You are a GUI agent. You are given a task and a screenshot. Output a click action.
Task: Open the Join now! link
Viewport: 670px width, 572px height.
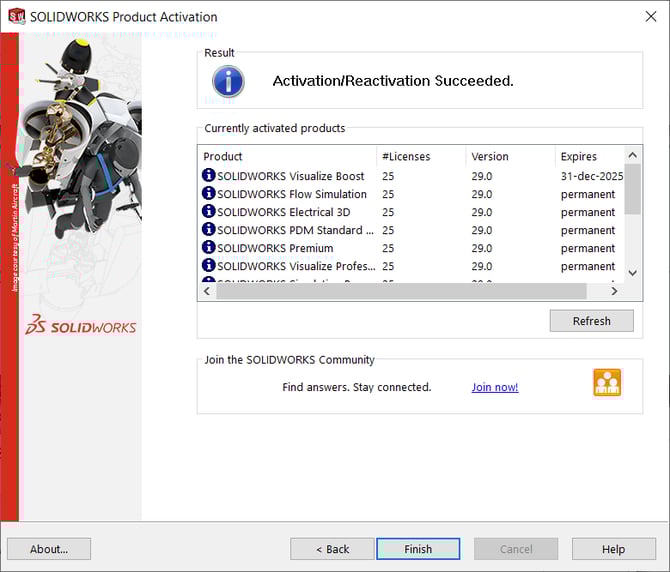[495, 388]
